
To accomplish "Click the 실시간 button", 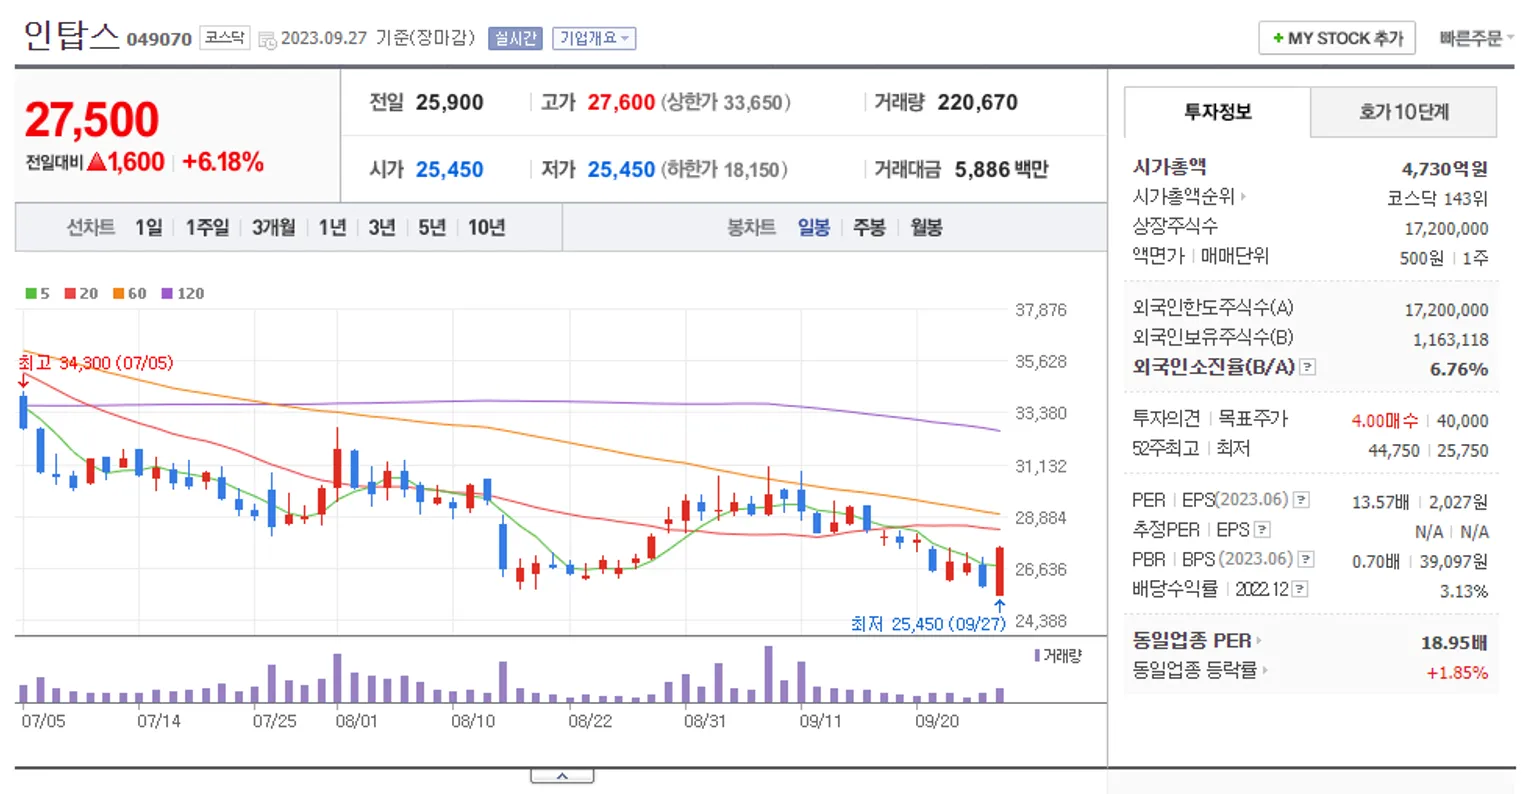I will coord(515,38).
